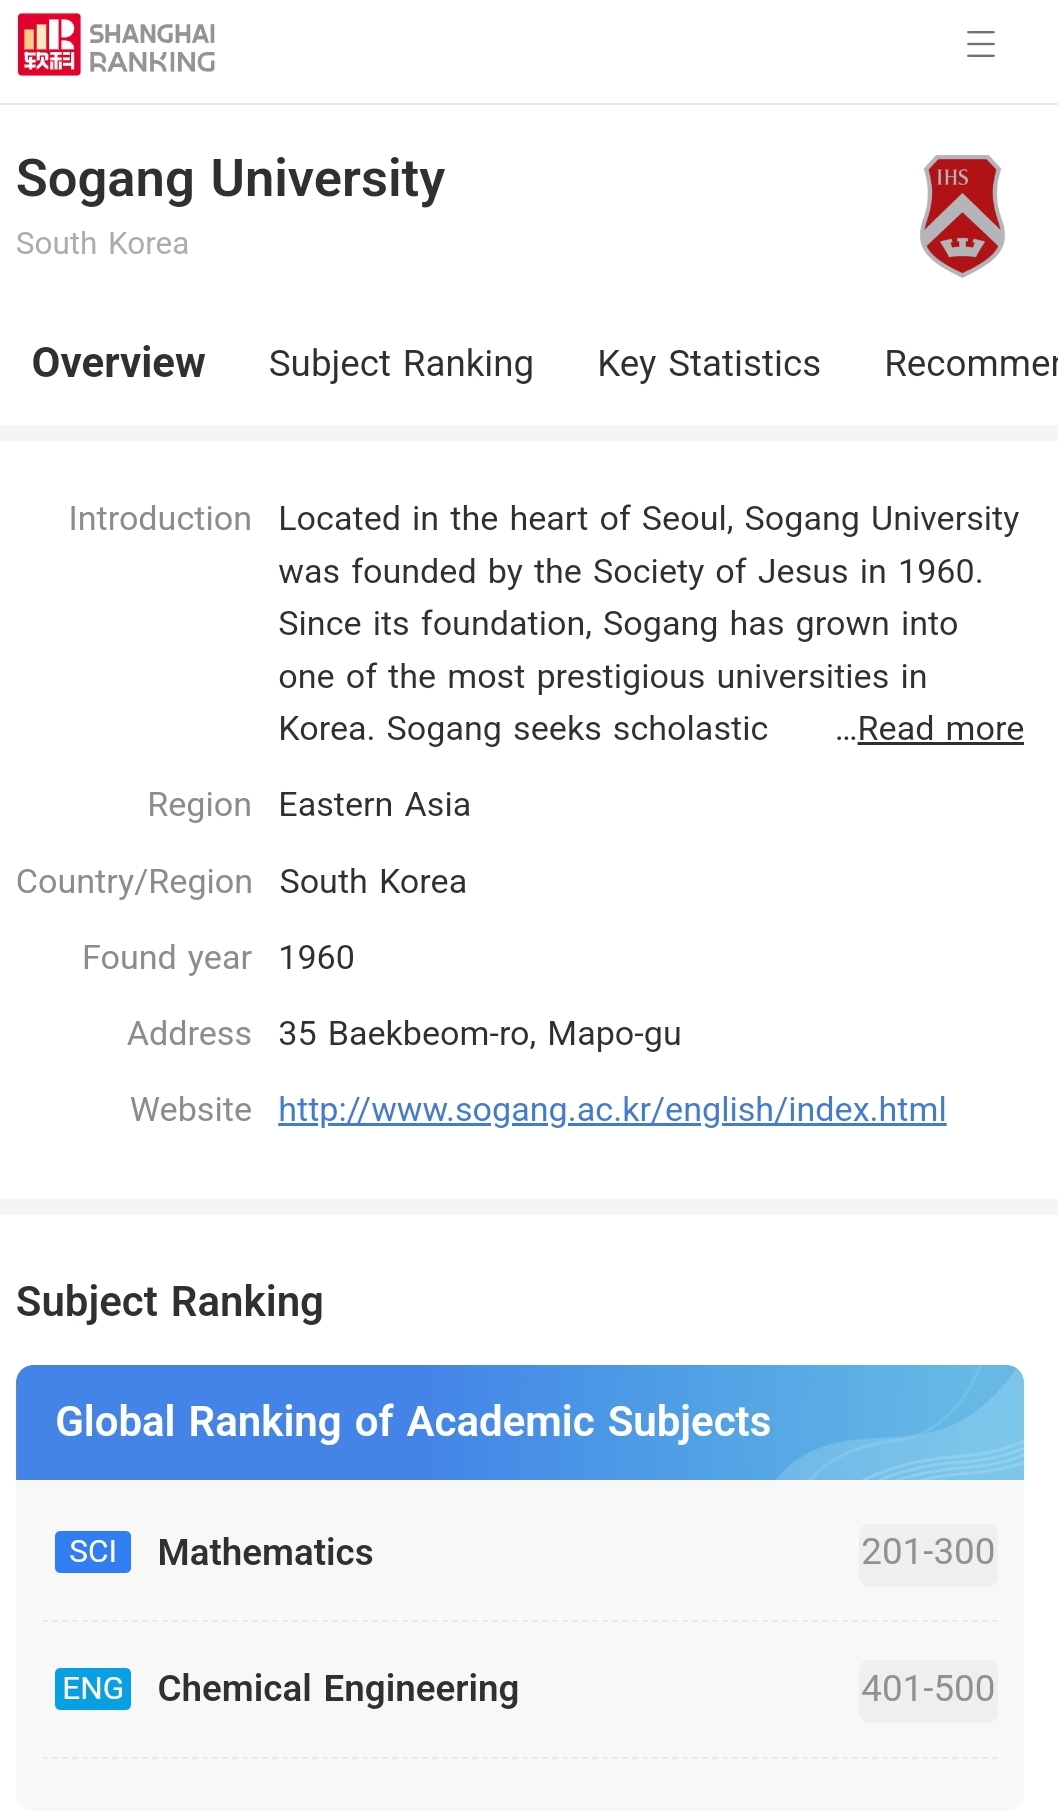Open the hamburger menu icon

point(980,44)
